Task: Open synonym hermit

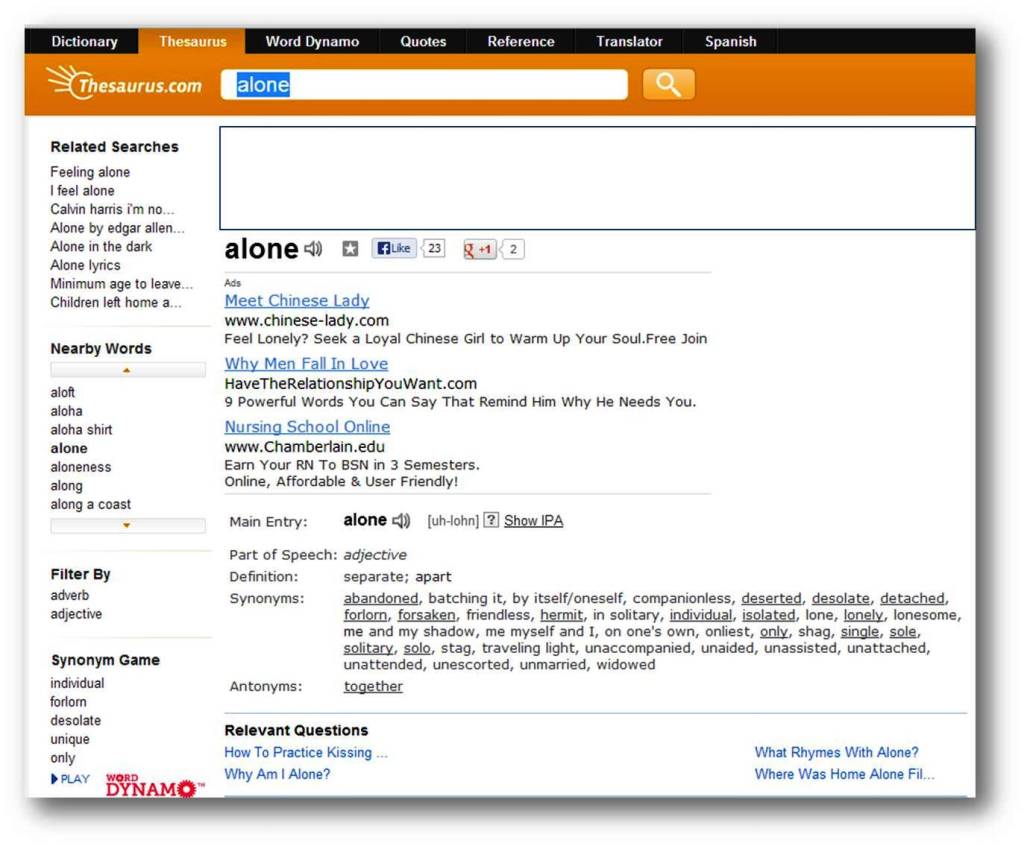Action: pos(562,615)
